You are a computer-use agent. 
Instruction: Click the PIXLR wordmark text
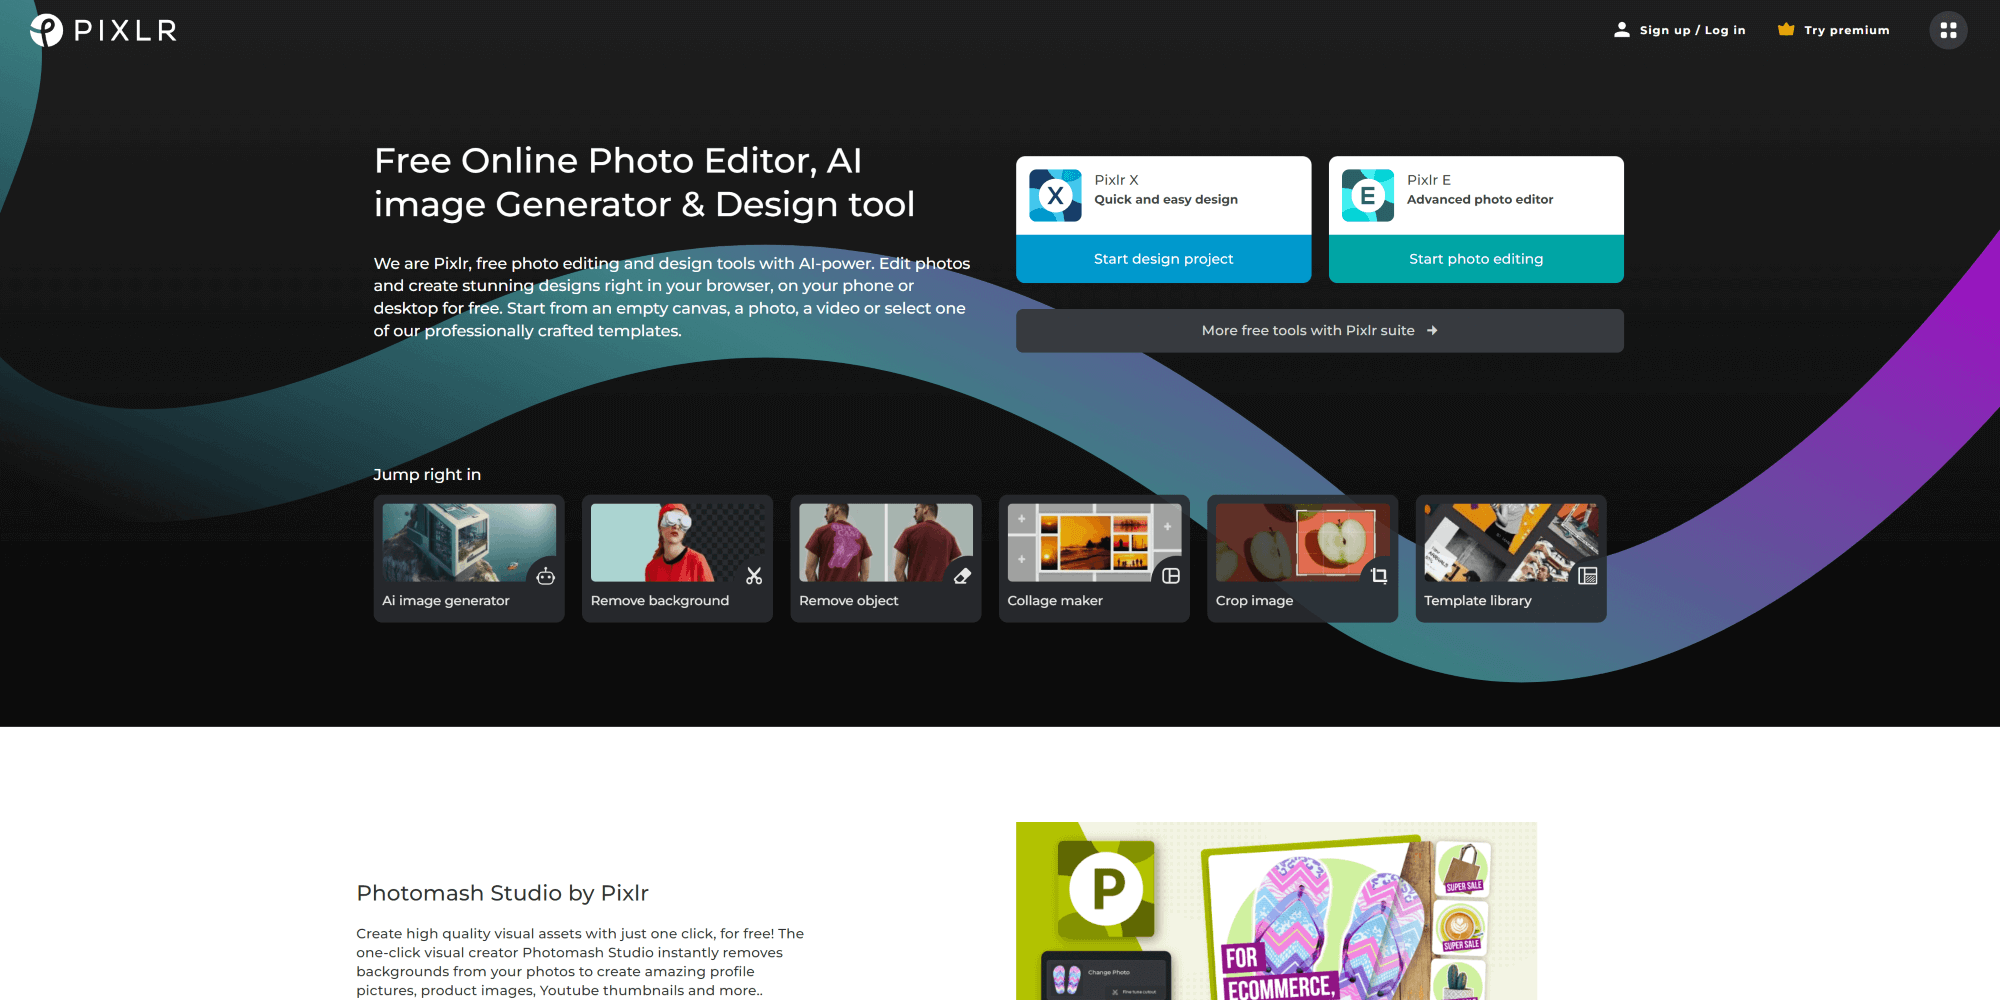[x=126, y=31]
